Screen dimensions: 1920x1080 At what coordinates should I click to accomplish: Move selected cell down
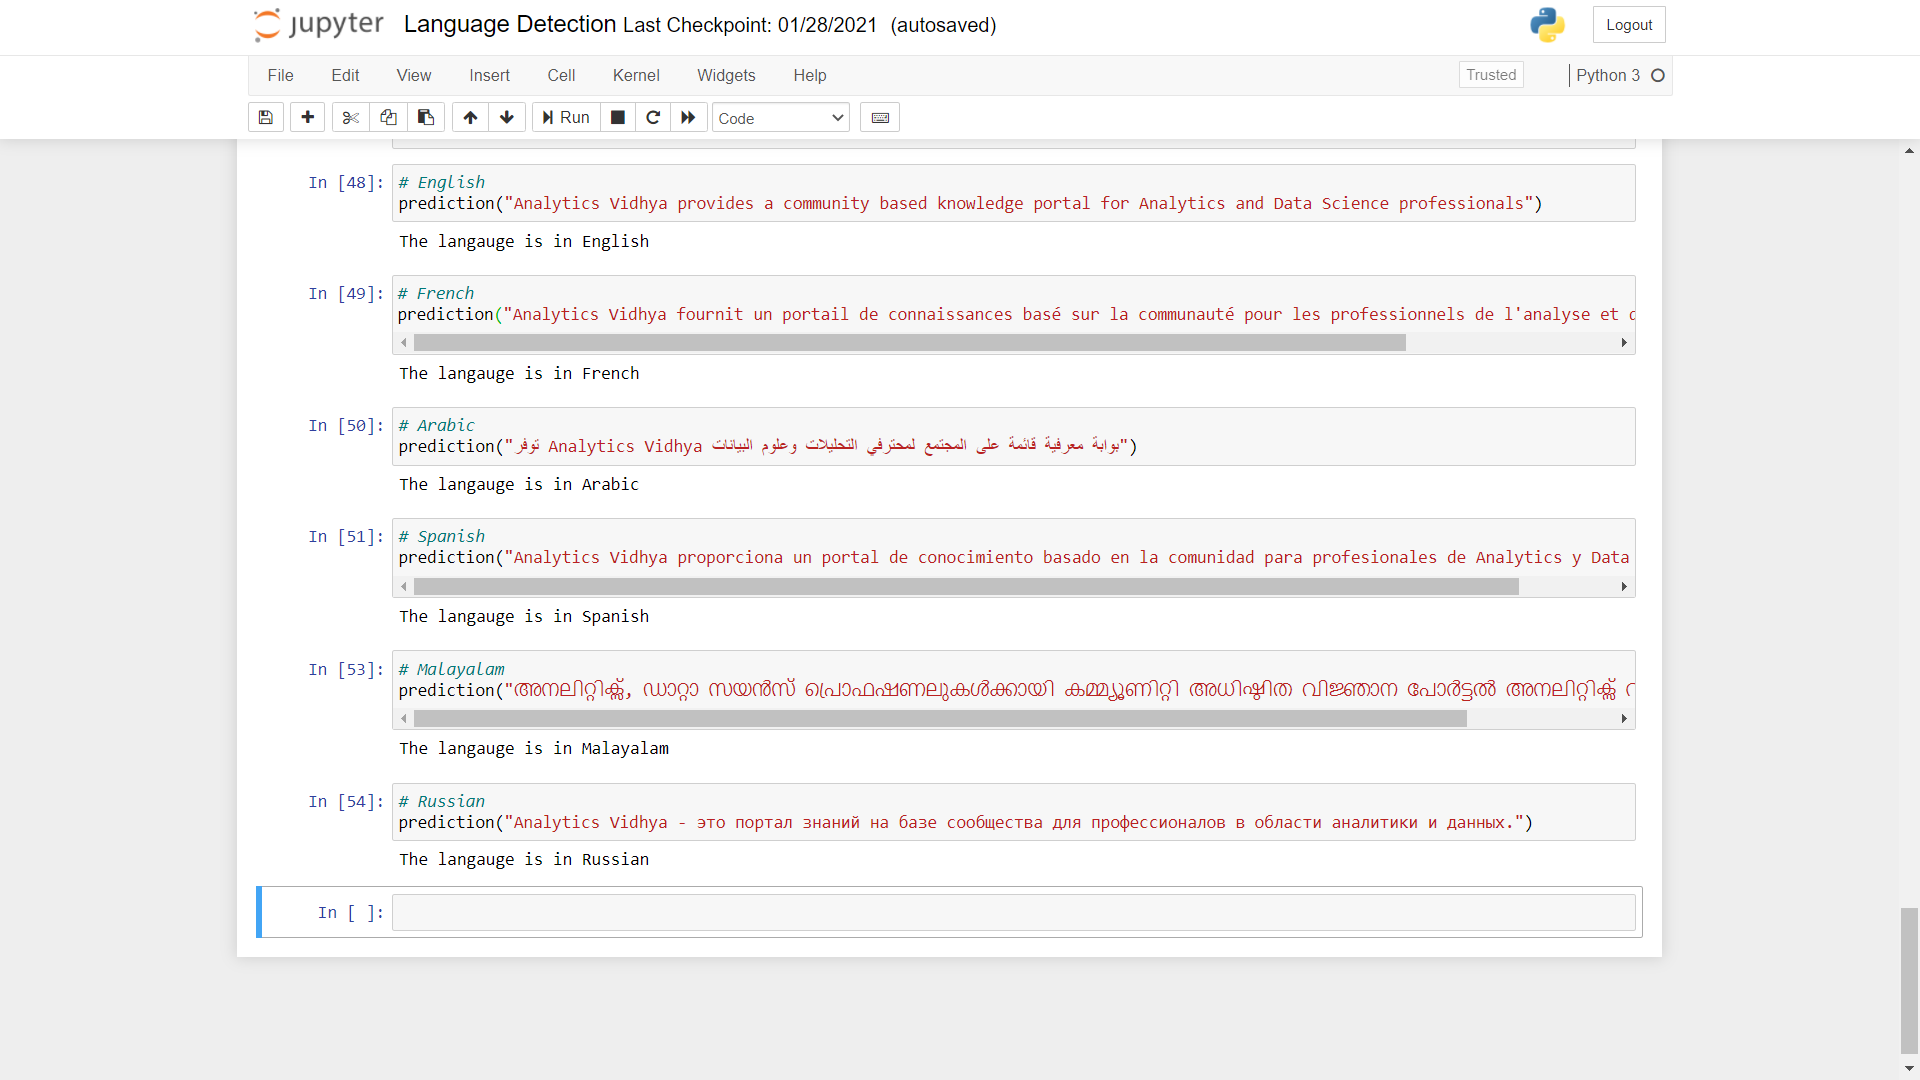point(507,118)
